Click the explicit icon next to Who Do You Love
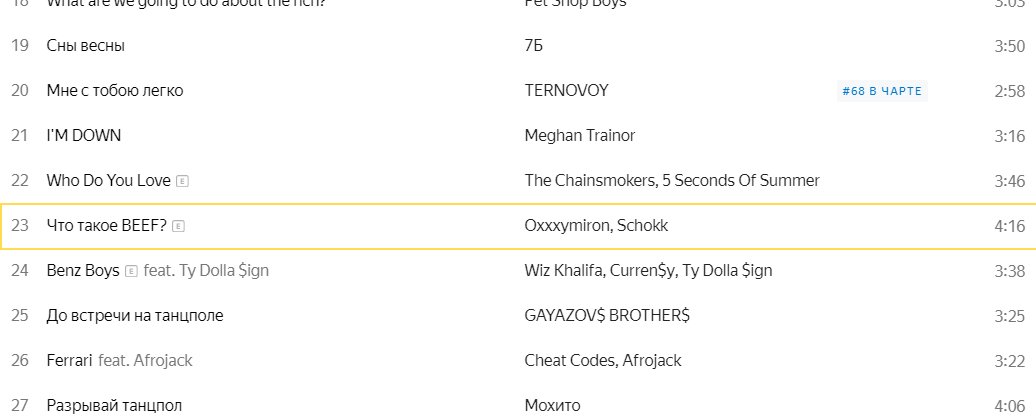 point(182,181)
